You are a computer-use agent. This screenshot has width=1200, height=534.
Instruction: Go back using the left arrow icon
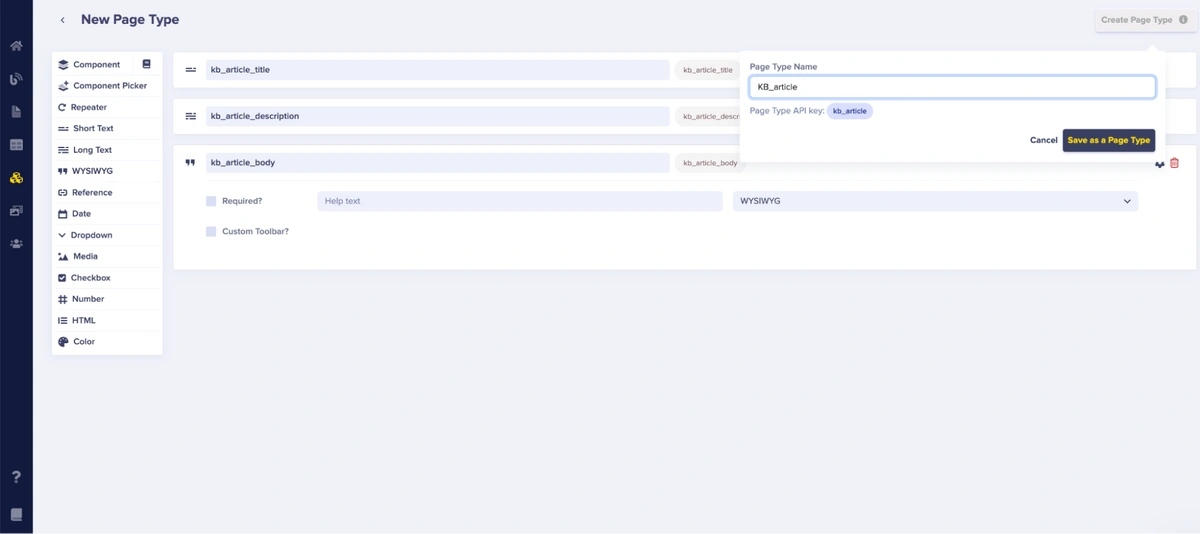[x=63, y=20]
